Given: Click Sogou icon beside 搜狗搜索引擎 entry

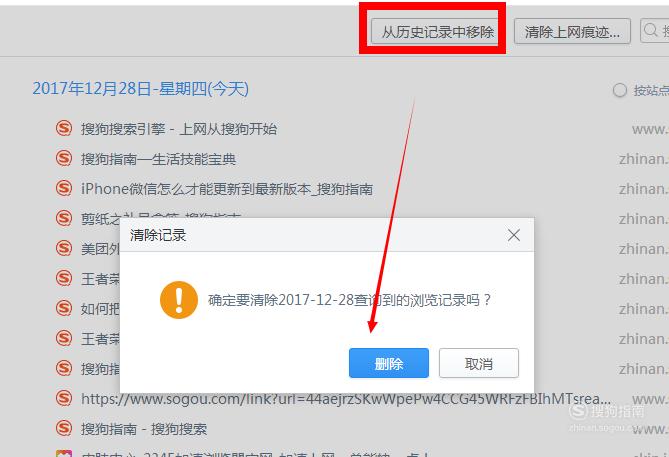Looking at the screenshot, I should [64, 128].
